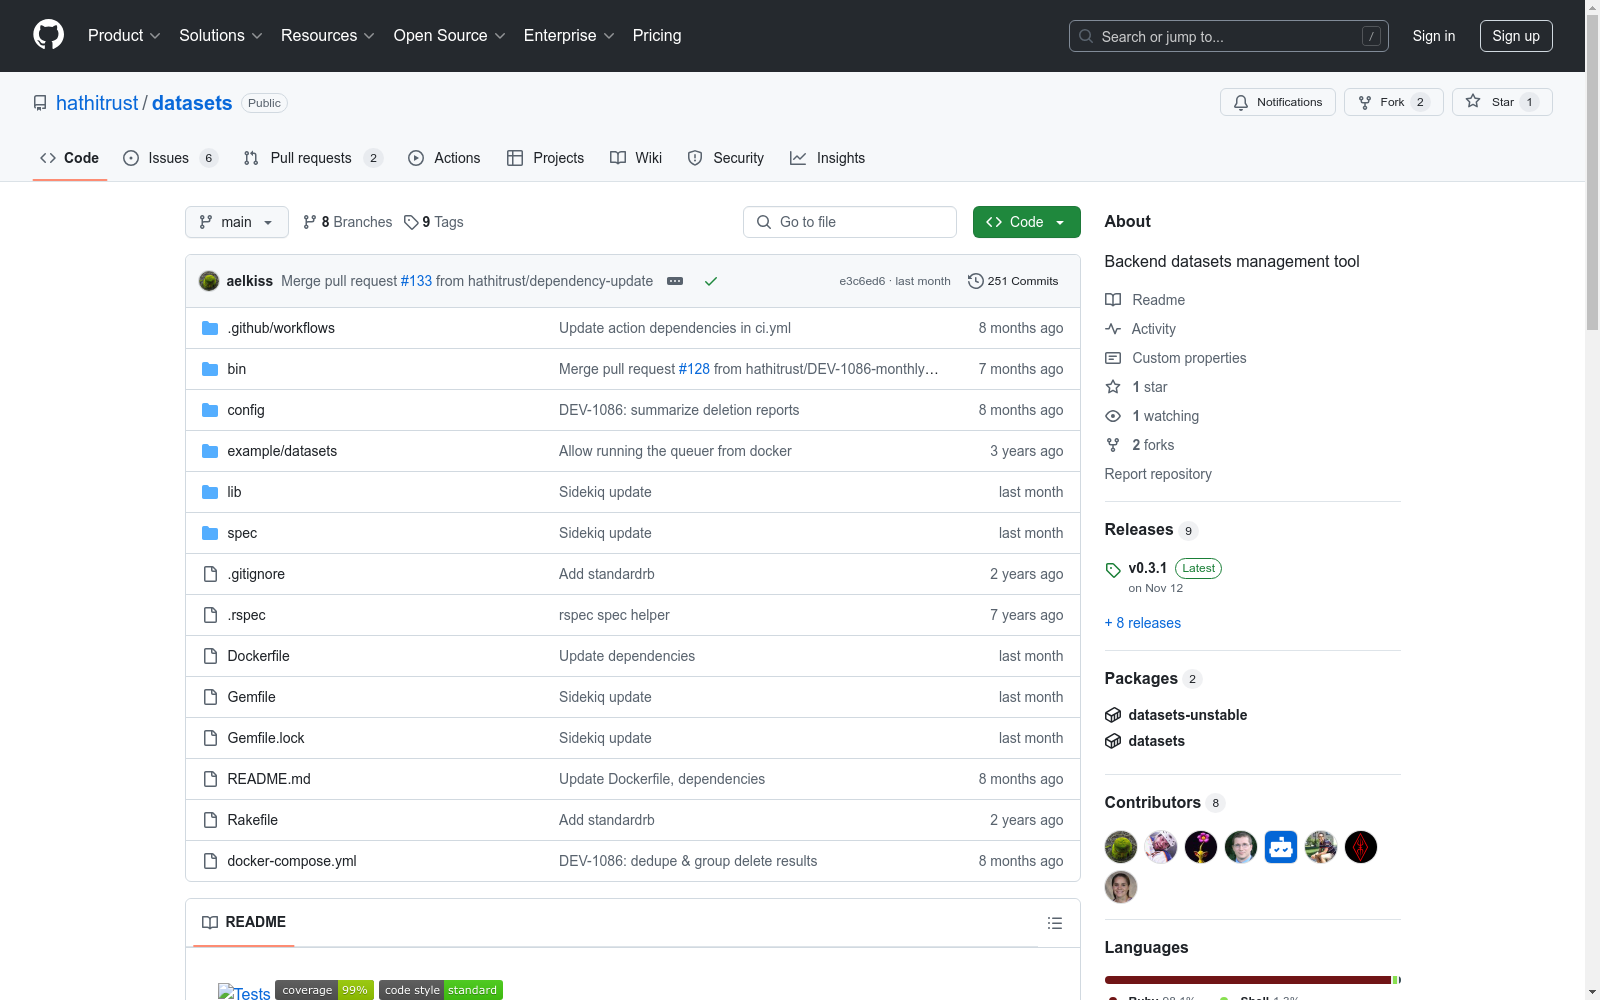Viewport: 1600px width, 1000px height.
Task: Open the v0.3.1 latest release
Action: point(1147,568)
